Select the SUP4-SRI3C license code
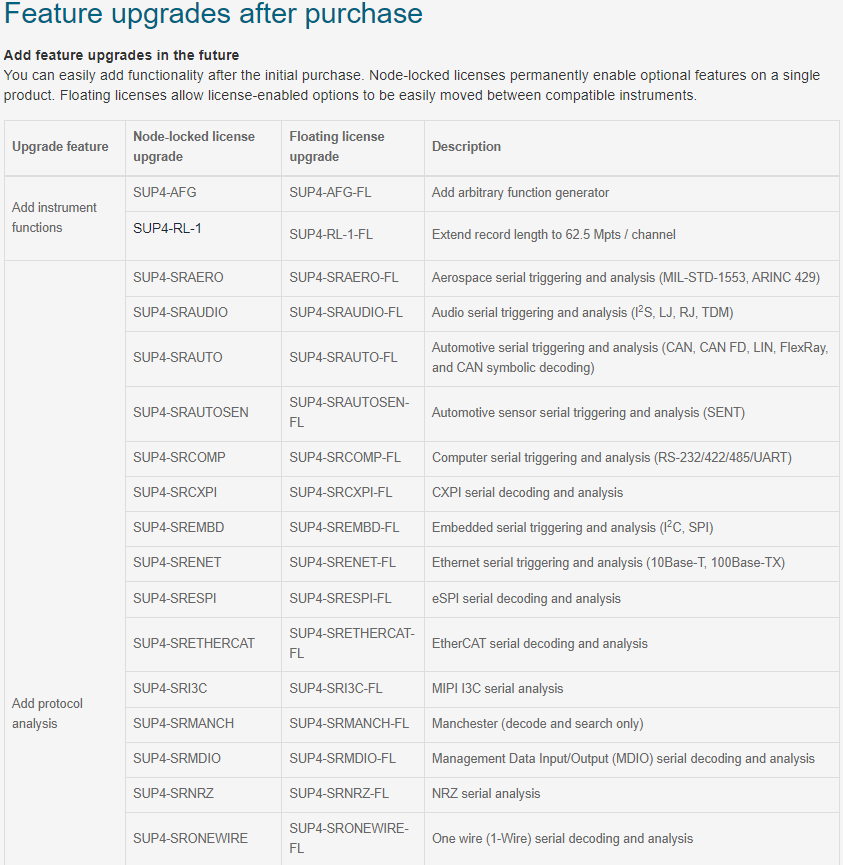 point(170,689)
